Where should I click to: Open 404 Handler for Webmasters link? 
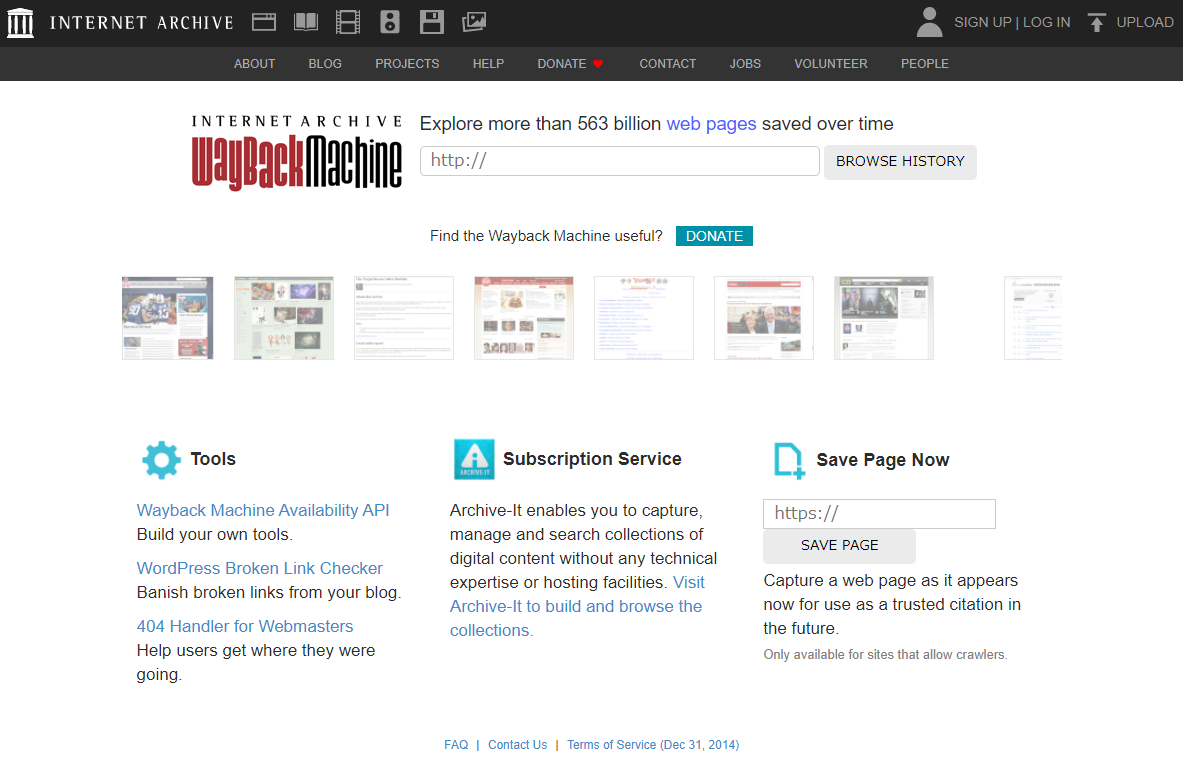pyautogui.click(x=244, y=627)
